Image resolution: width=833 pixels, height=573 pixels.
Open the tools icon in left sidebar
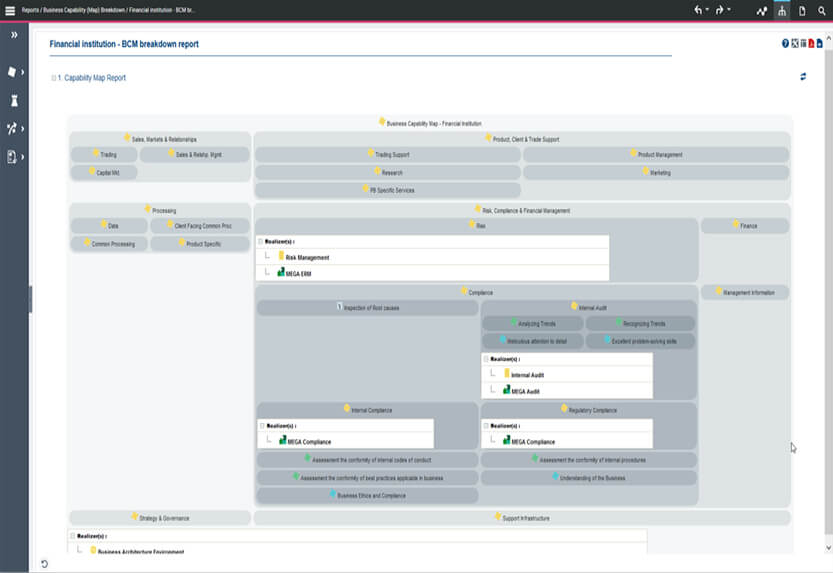(12, 129)
